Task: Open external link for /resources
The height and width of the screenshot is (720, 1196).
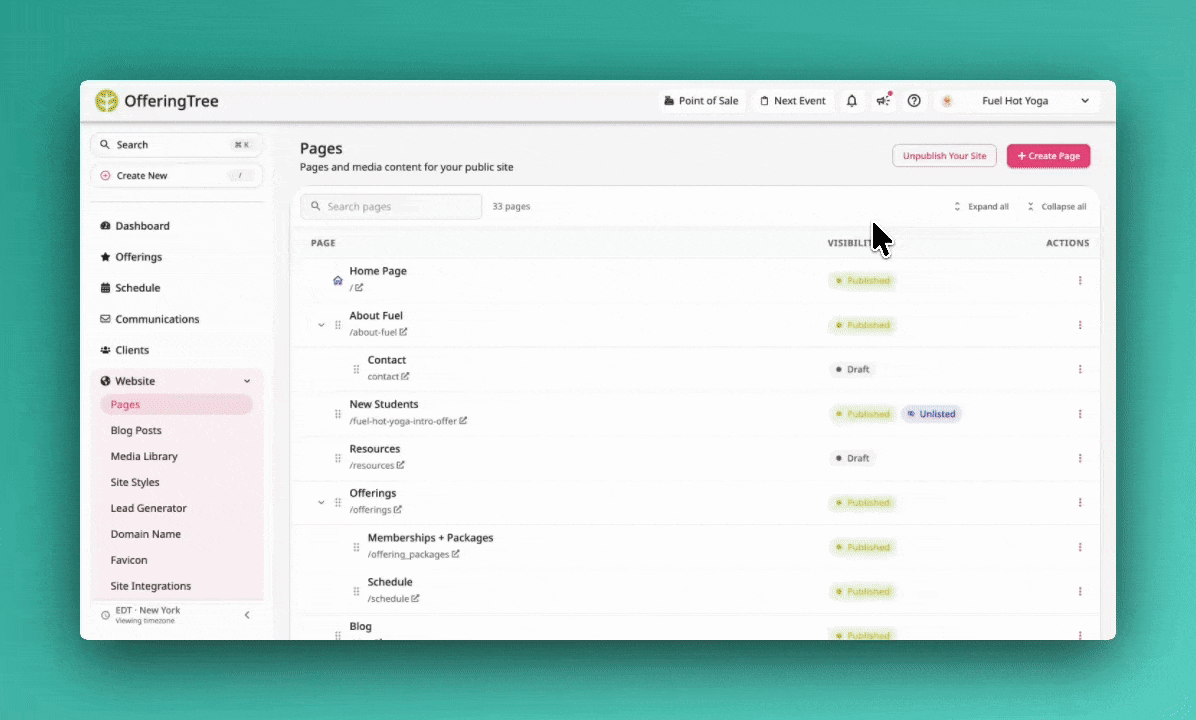Action: [400, 465]
